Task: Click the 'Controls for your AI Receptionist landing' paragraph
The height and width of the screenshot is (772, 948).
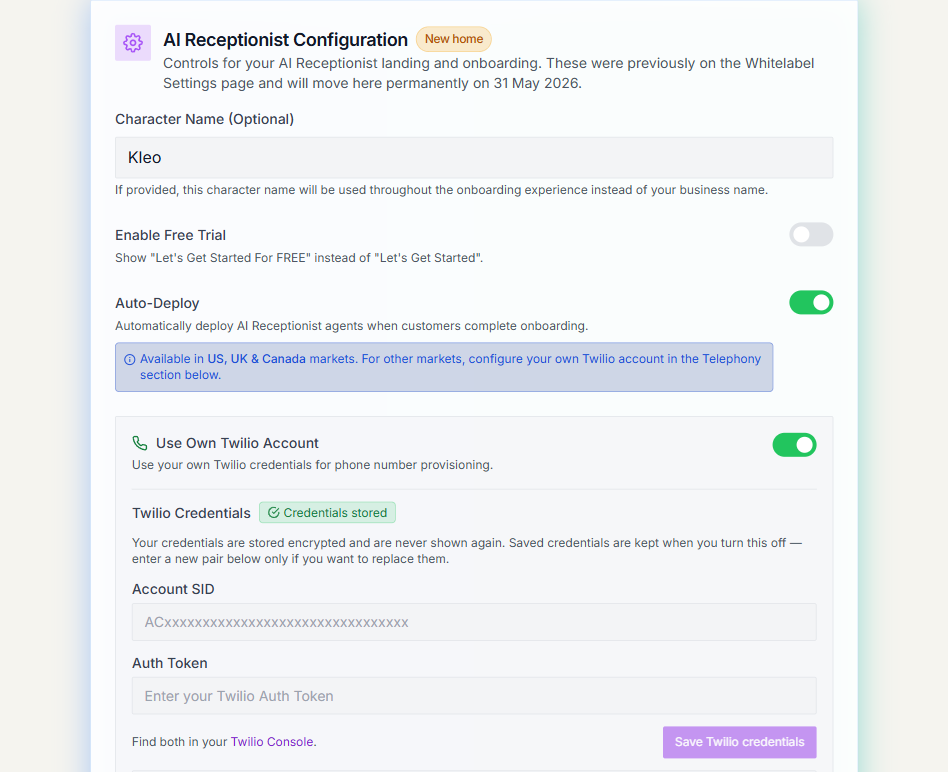Action: (489, 73)
